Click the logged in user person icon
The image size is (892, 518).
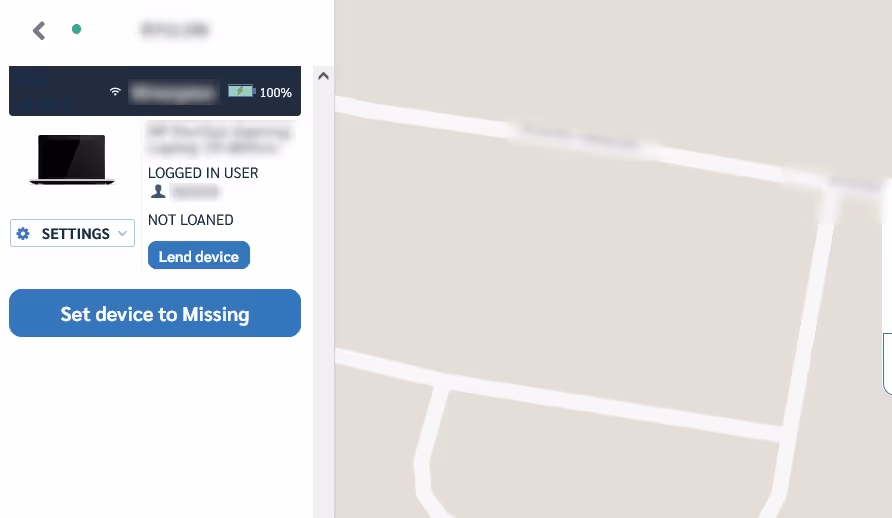point(158,192)
